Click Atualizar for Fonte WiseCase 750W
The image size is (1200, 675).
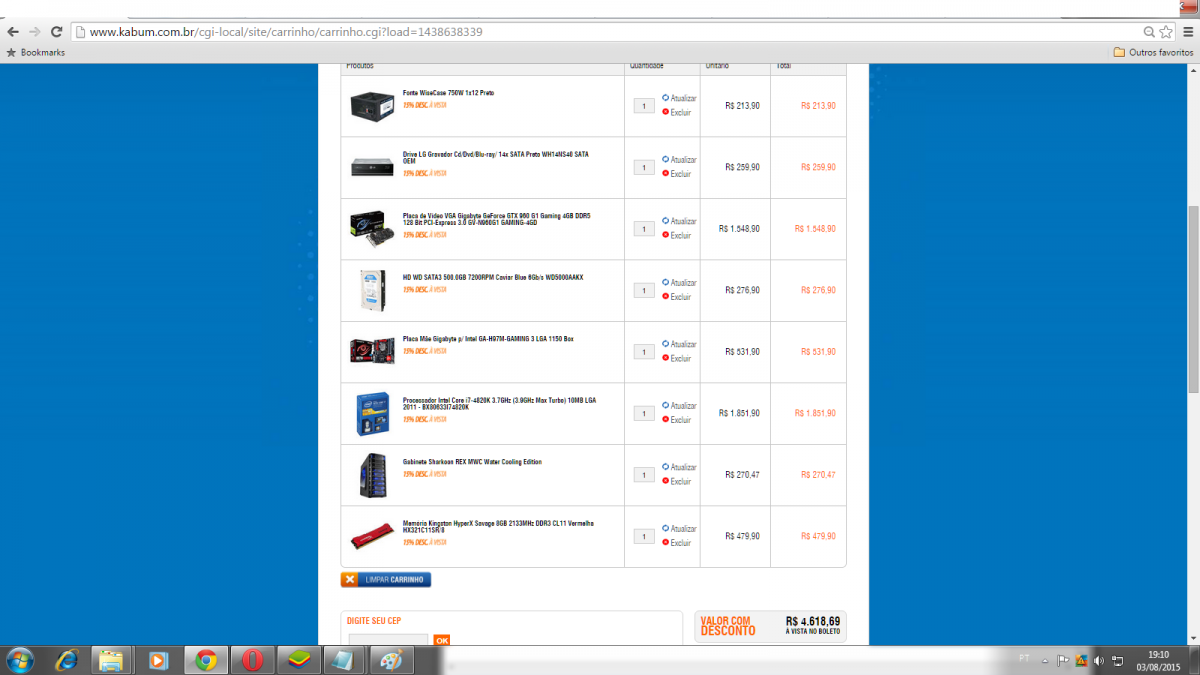point(679,98)
